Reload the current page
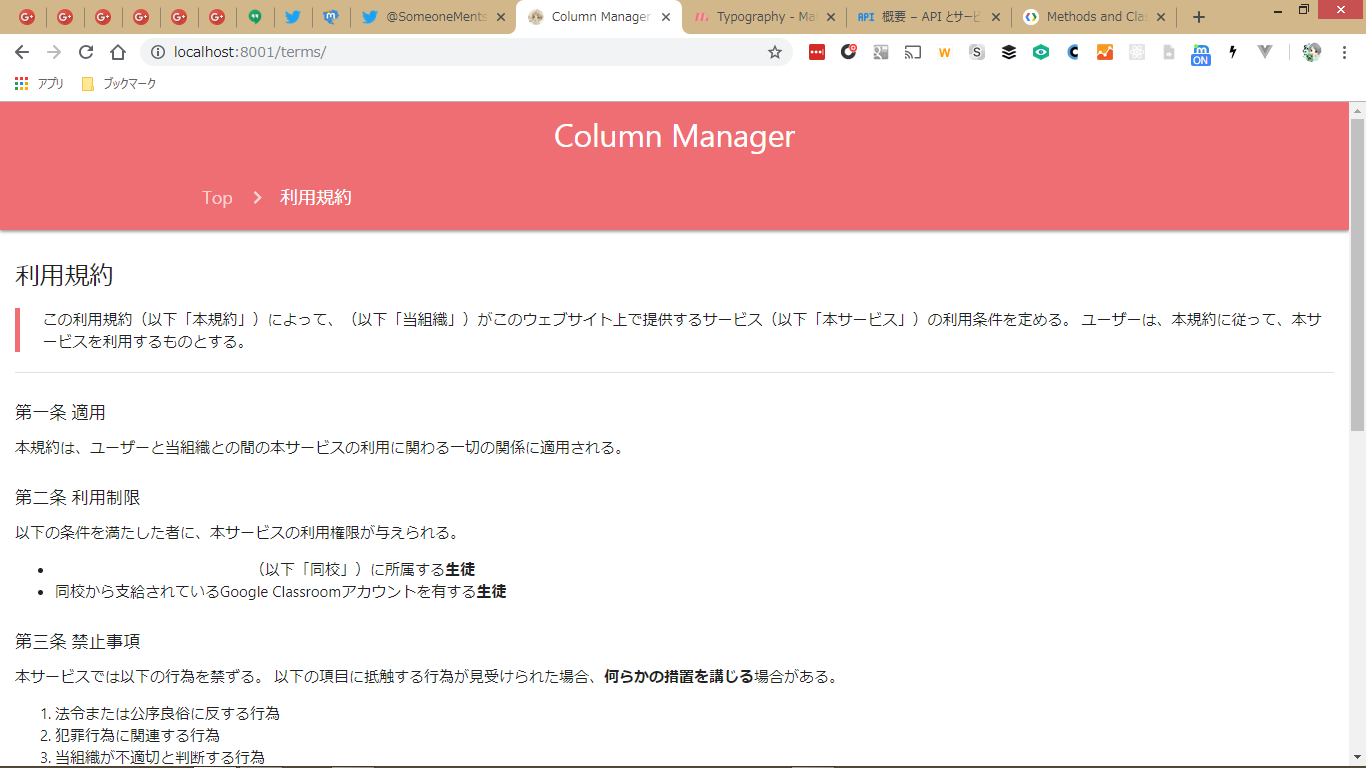1366x768 pixels. (x=86, y=52)
